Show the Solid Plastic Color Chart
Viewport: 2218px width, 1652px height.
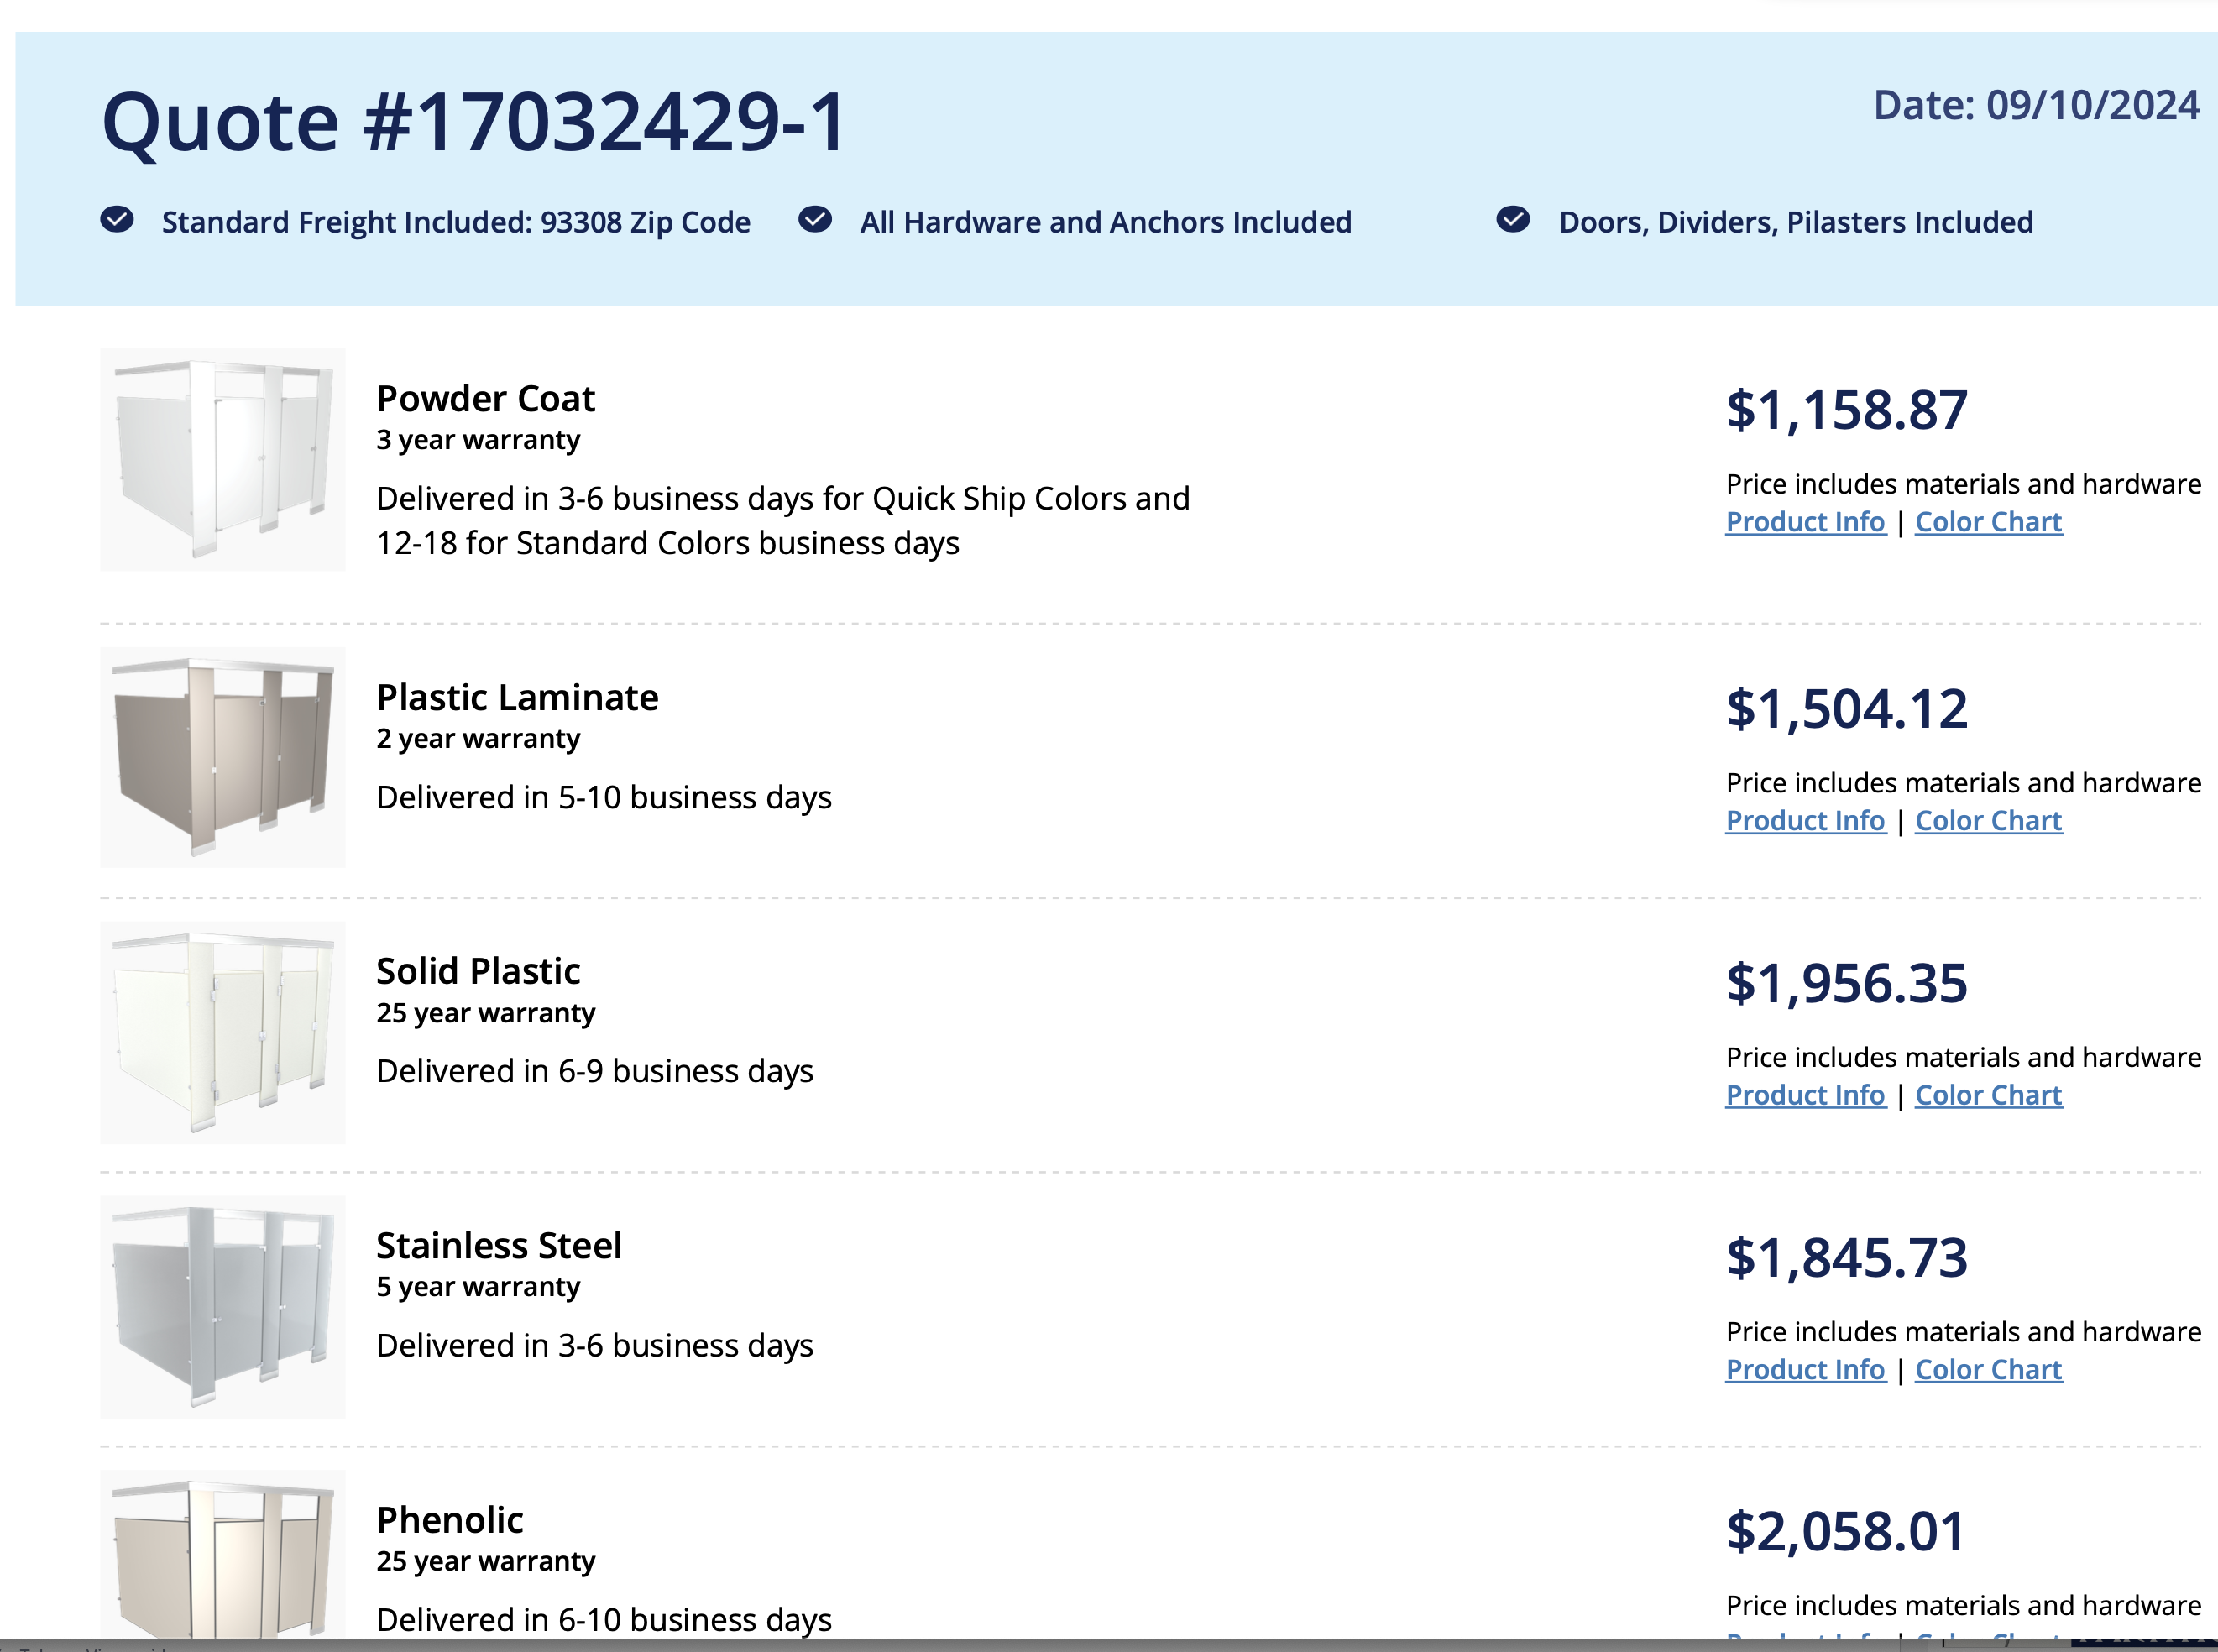tap(1988, 1095)
